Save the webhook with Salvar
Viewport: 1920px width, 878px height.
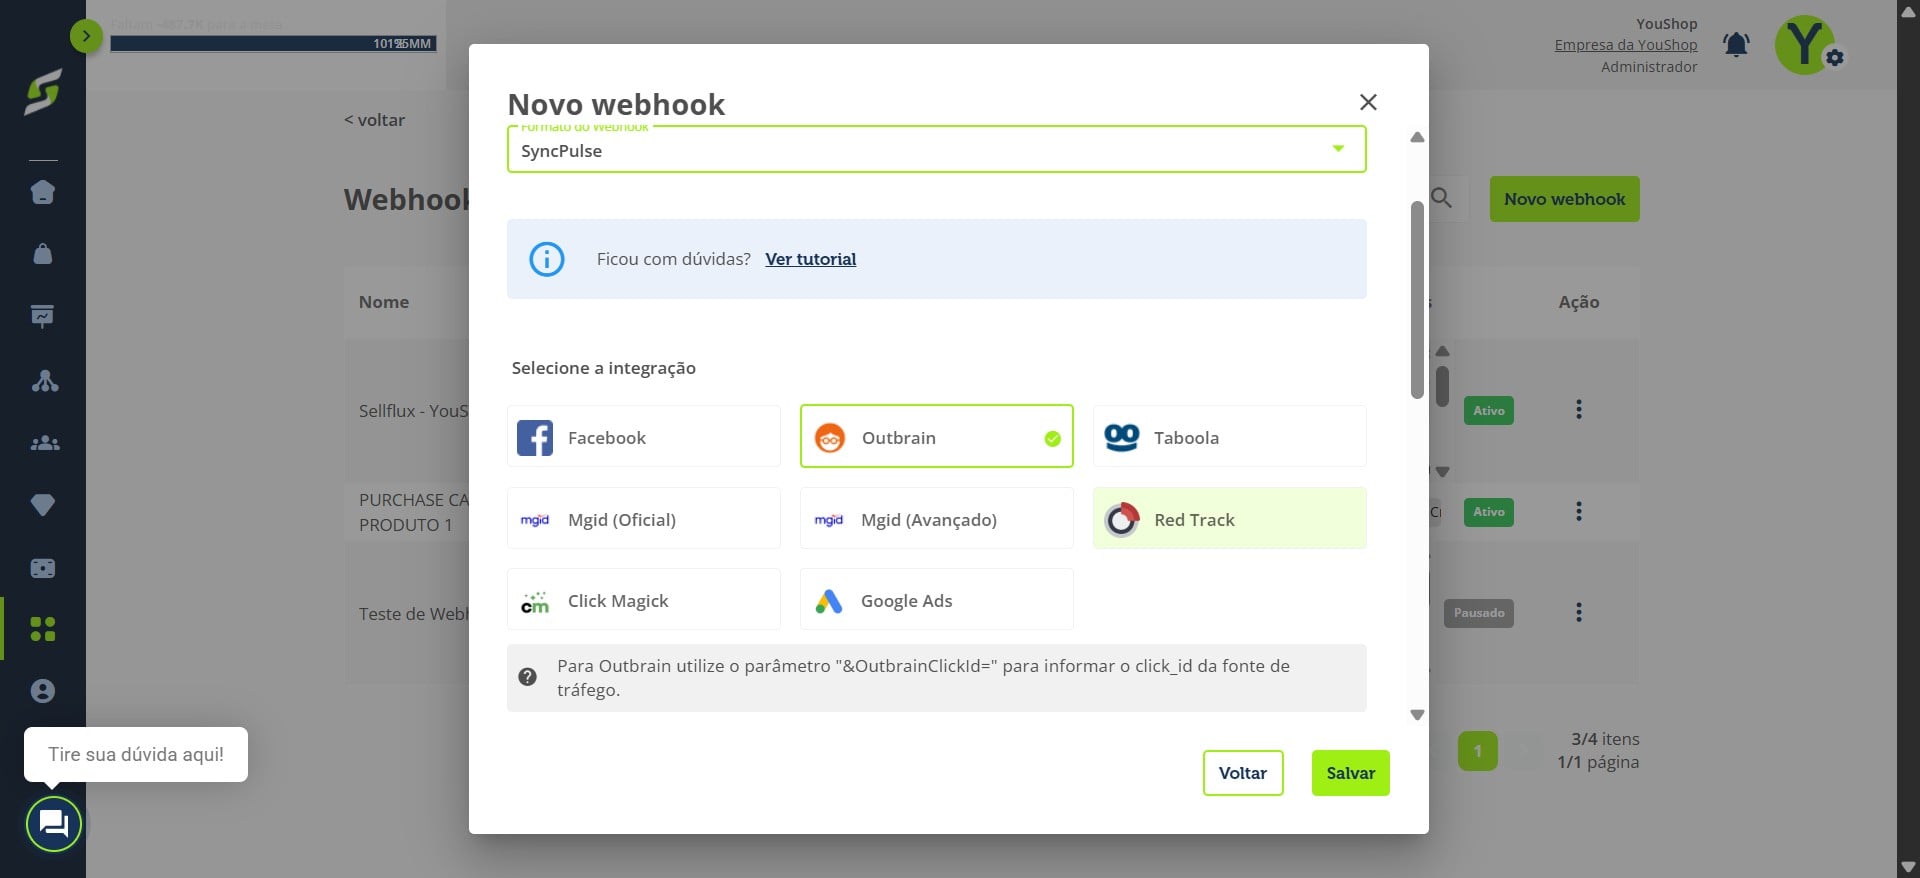(1350, 773)
